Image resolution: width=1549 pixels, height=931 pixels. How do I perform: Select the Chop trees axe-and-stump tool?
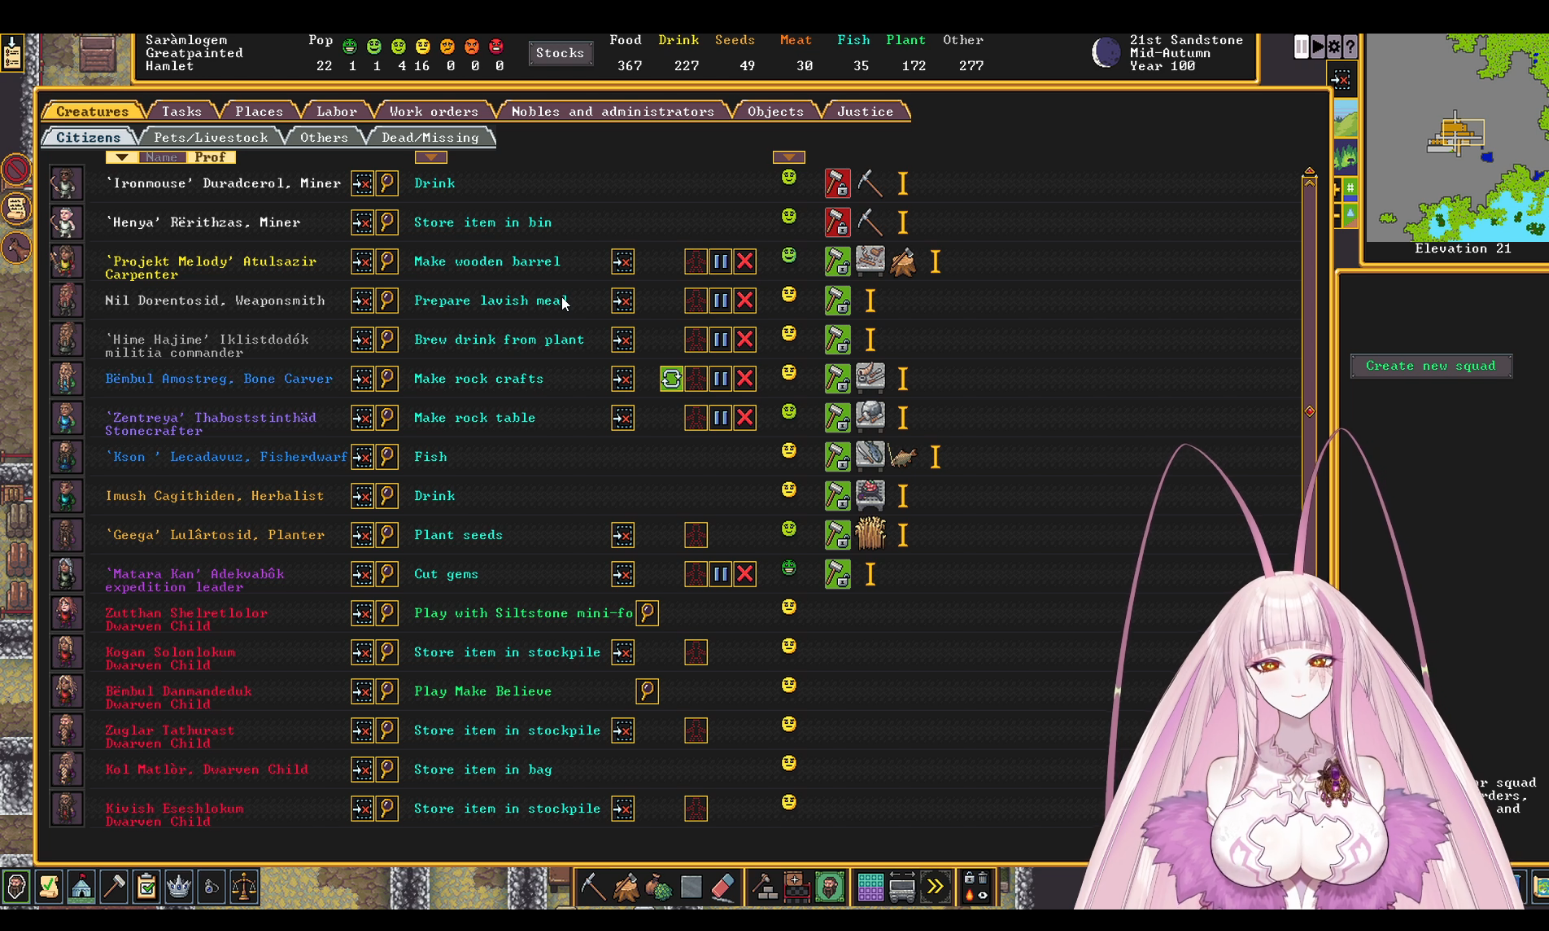(x=626, y=886)
